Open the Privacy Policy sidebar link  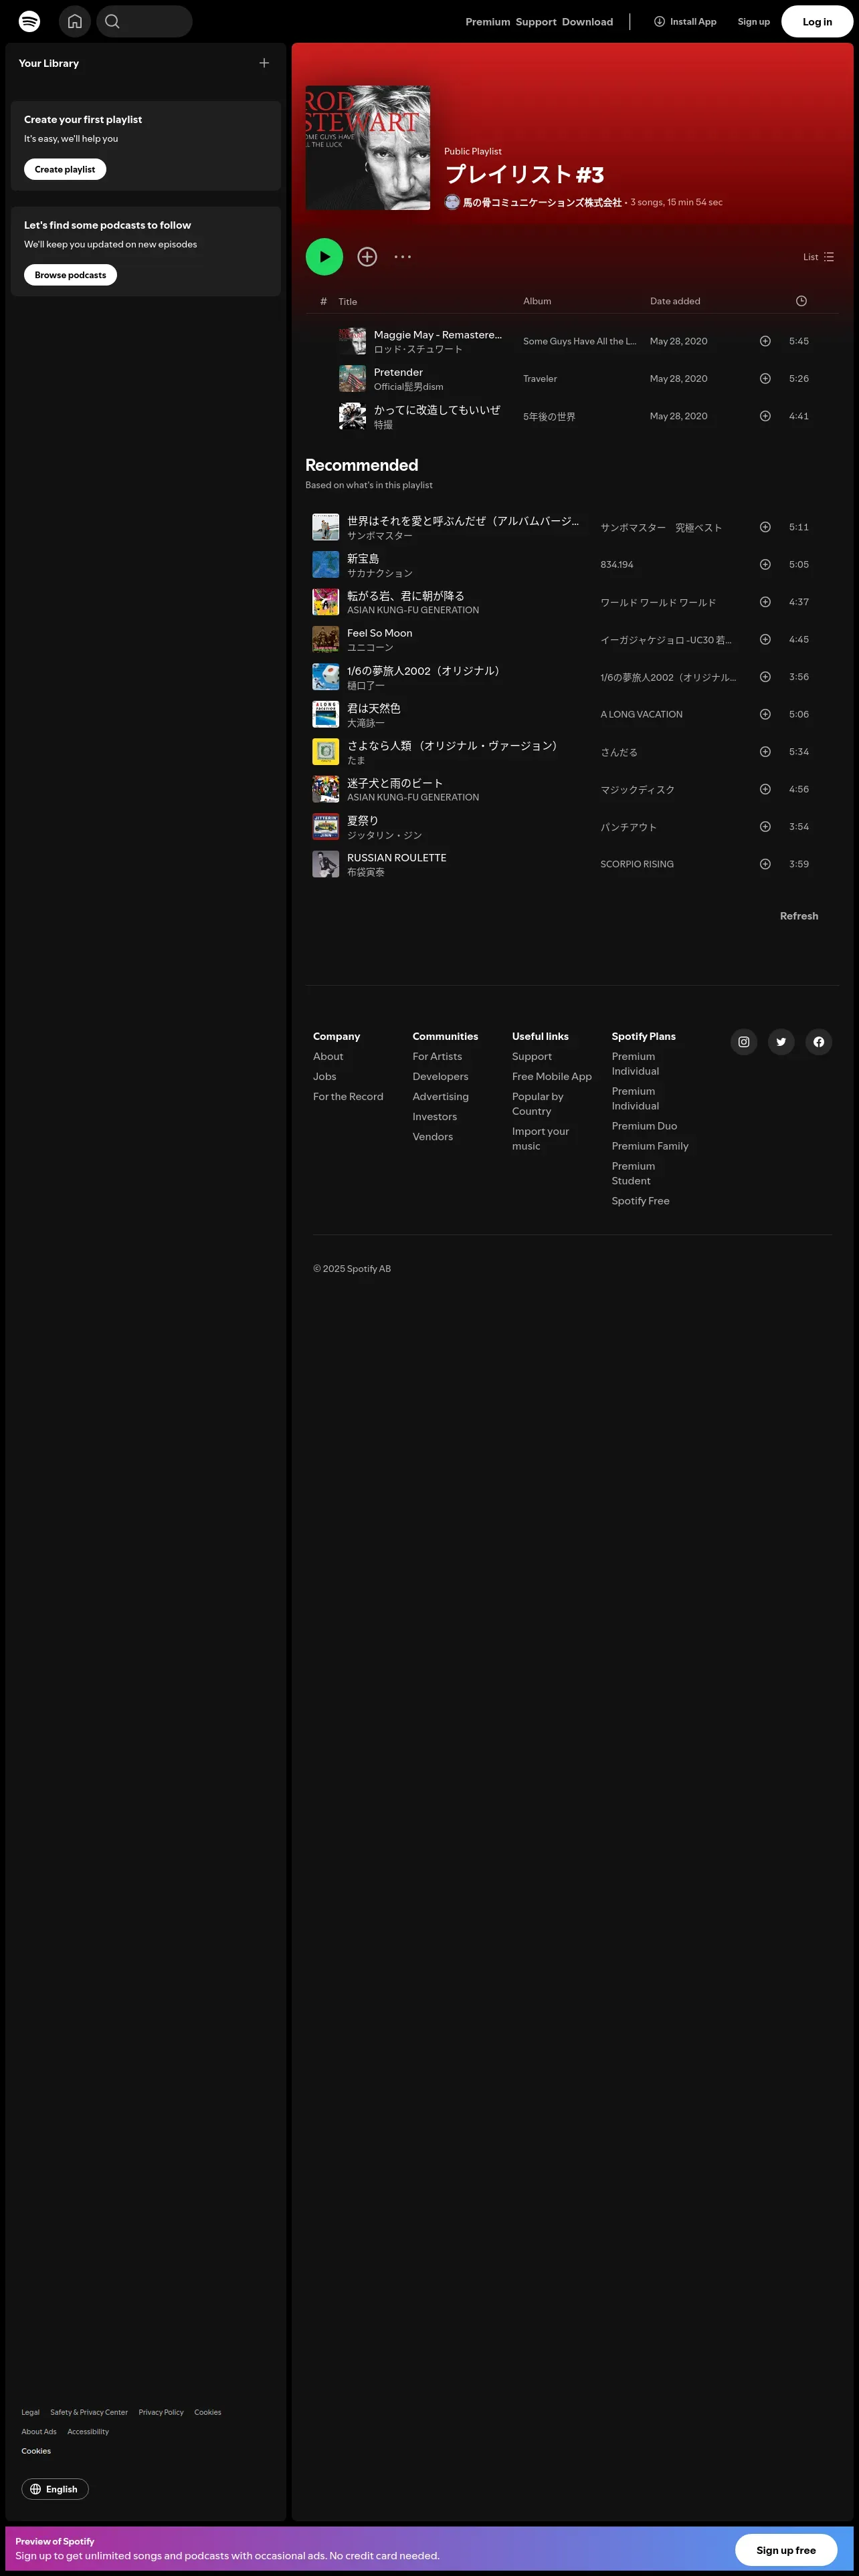coord(161,2412)
